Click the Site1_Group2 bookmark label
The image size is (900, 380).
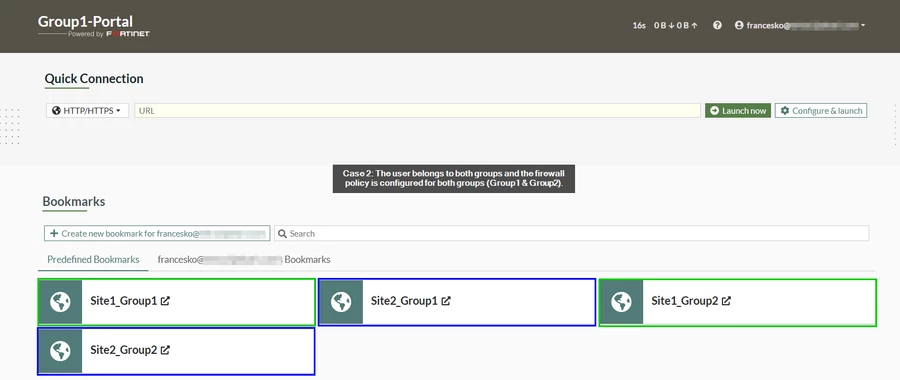(685, 301)
